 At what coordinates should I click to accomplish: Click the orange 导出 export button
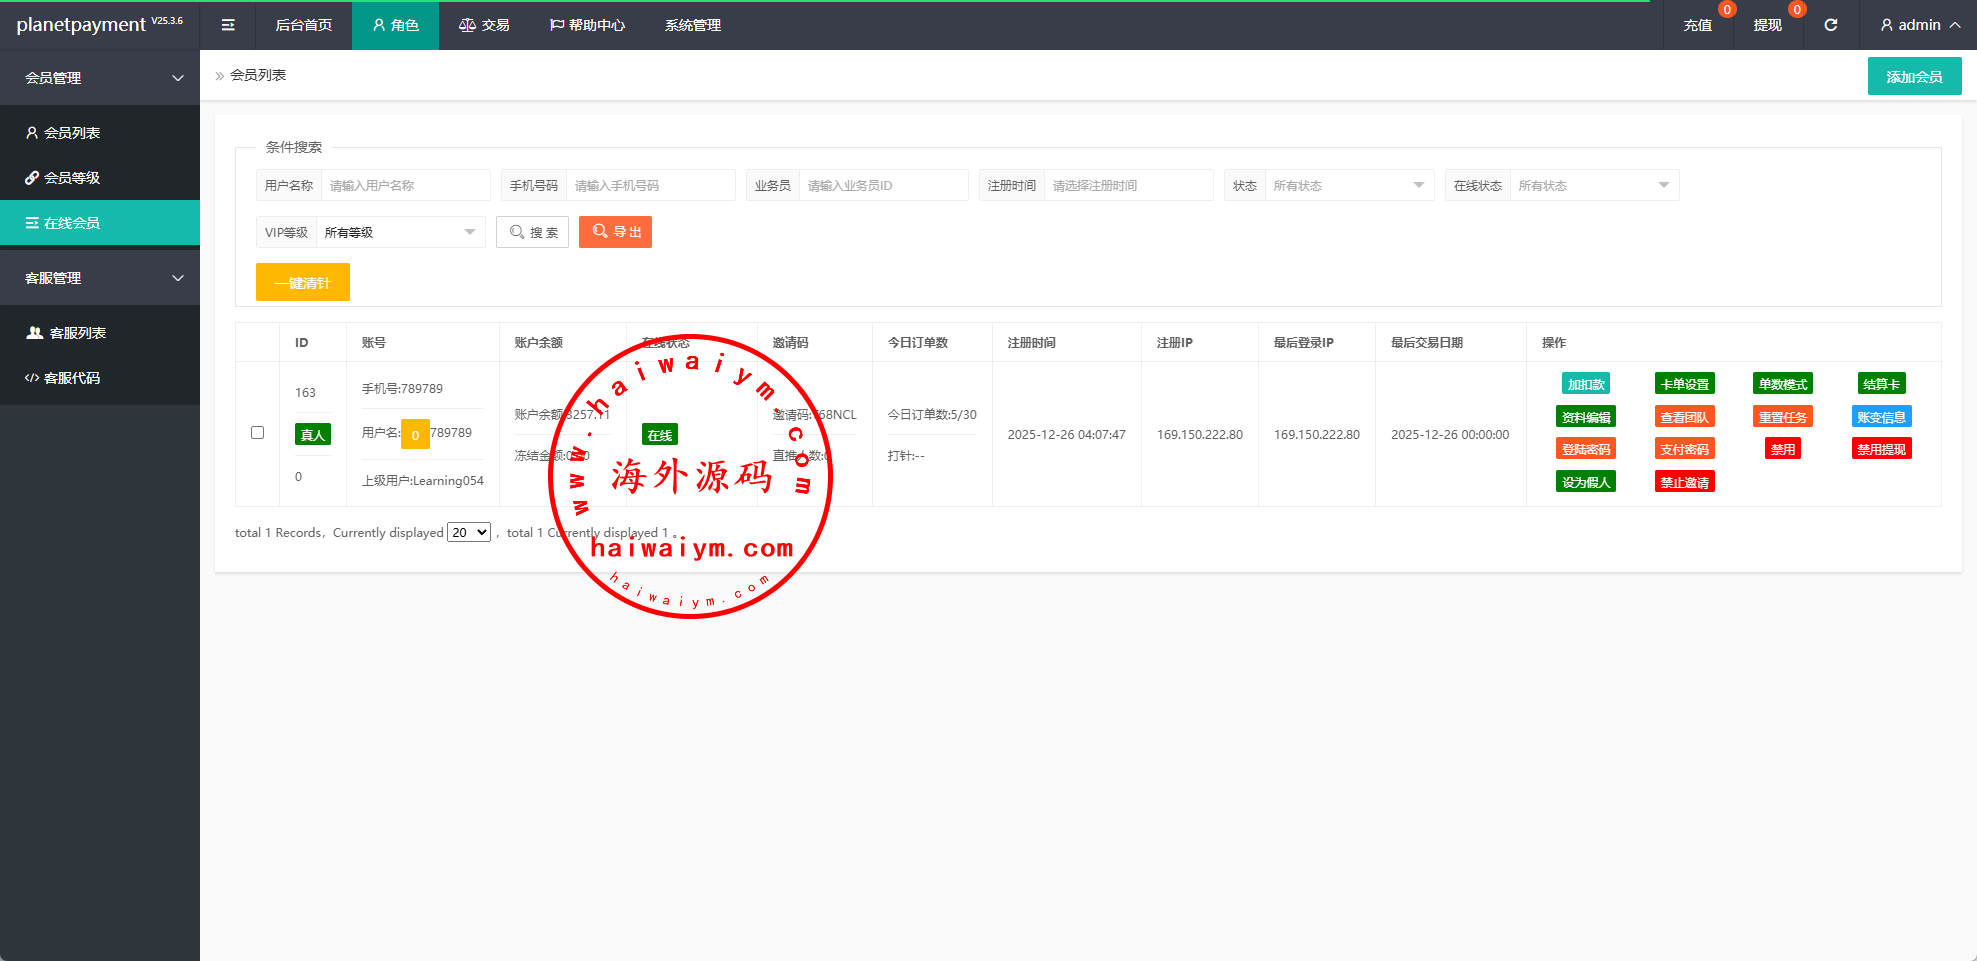tap(615, 232)
